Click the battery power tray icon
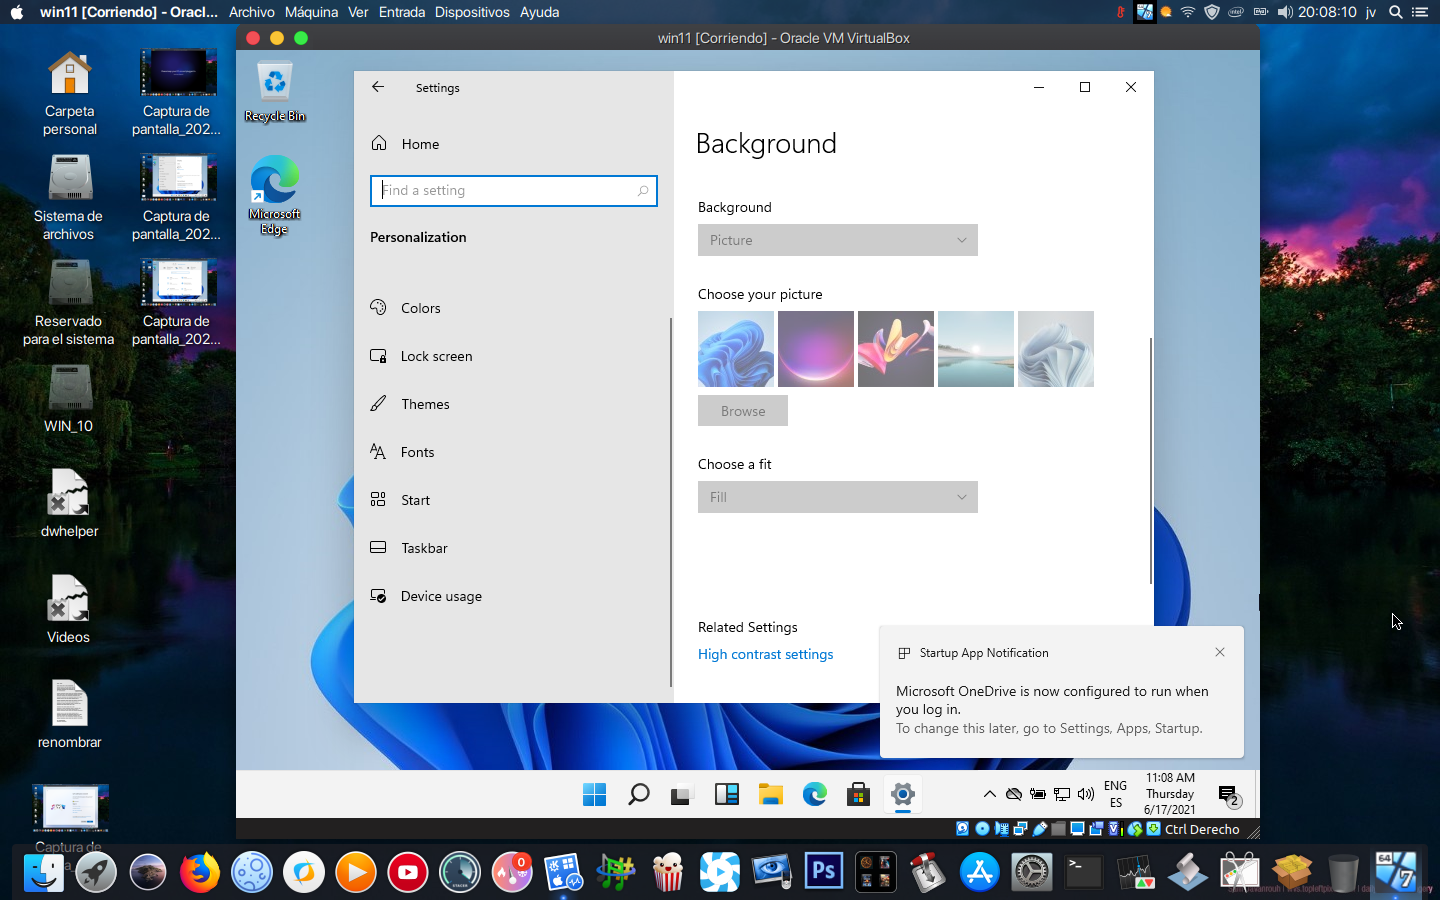Viewport: 1440px width, 900px height. (x=1038, y=795)
